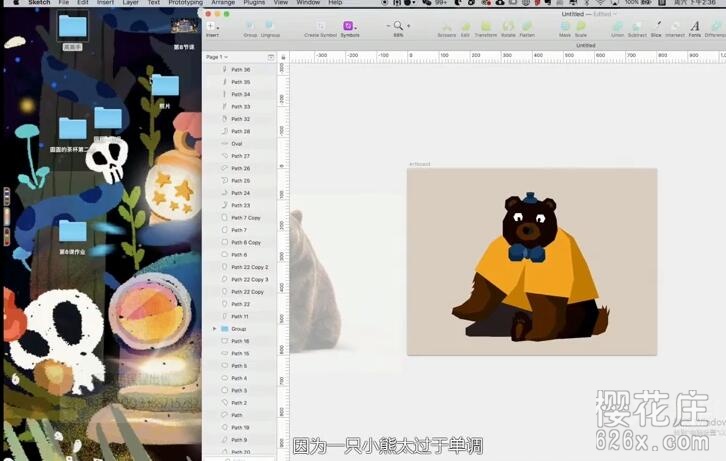Select the Path 26 layer

pyautogui.click(x=240, y=168)
